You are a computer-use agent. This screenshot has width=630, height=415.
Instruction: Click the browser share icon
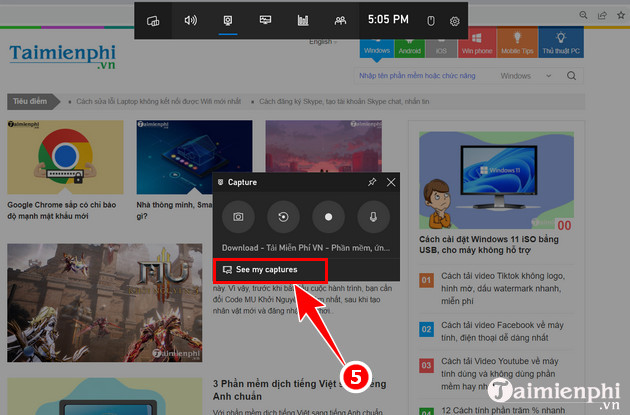pos(602,15)
